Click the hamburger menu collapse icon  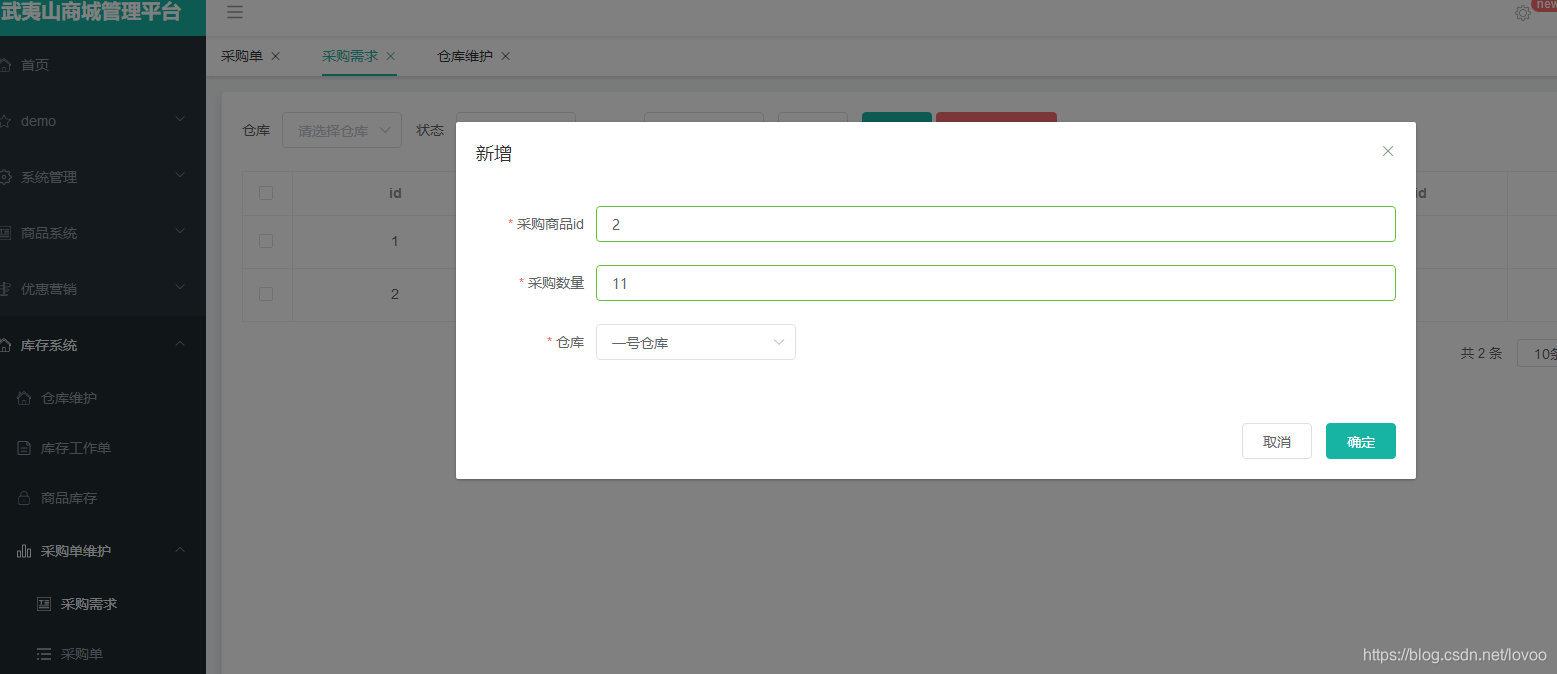click(x=235, y=12)
